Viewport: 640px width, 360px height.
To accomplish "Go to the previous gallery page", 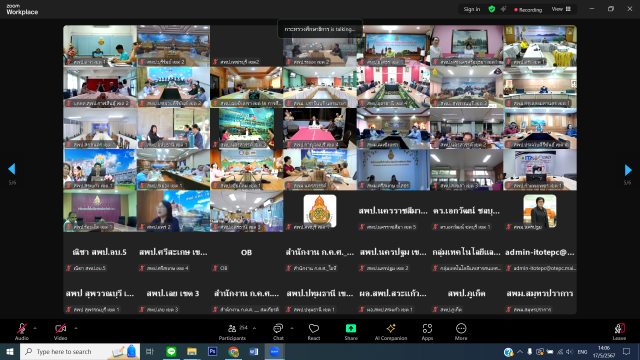I will 12,169.
